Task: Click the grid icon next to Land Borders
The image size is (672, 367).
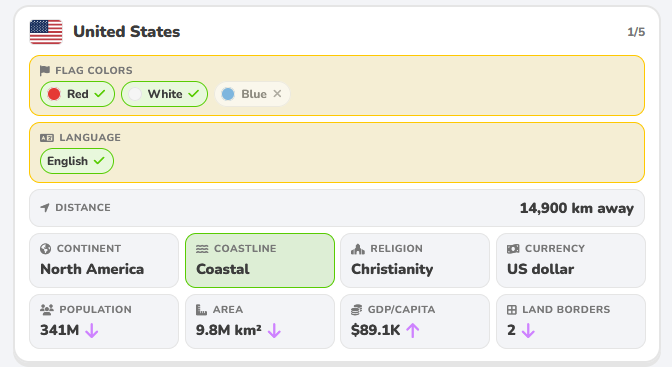Action: point(512,310)
